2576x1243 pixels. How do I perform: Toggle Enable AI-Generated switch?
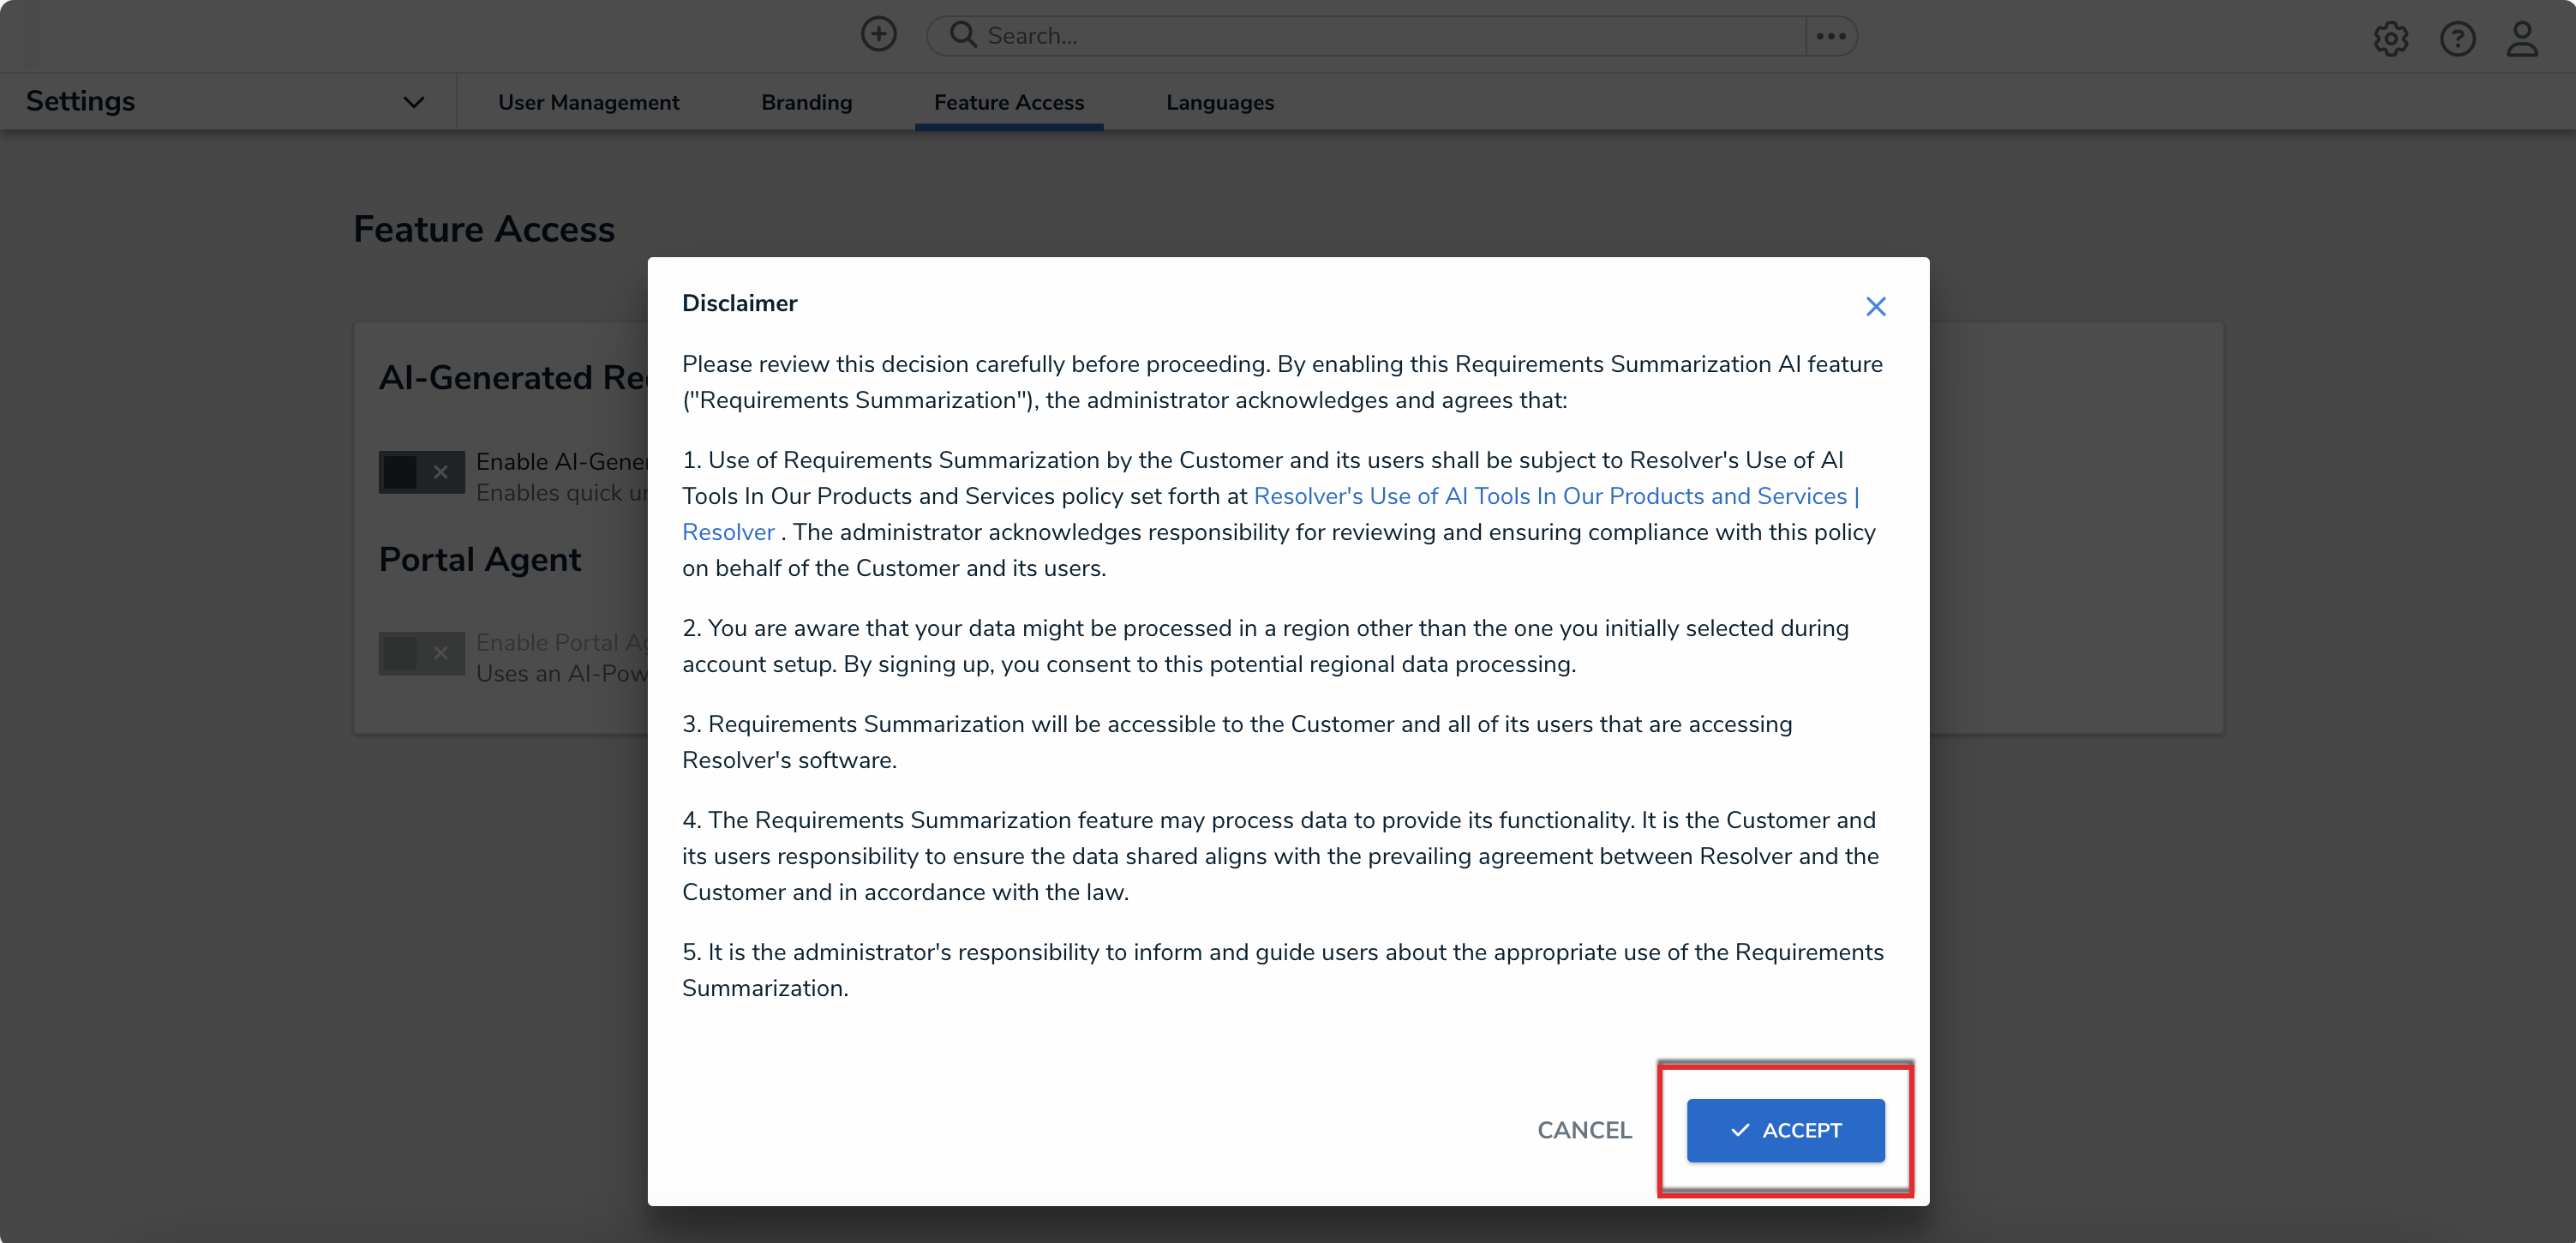421,472
